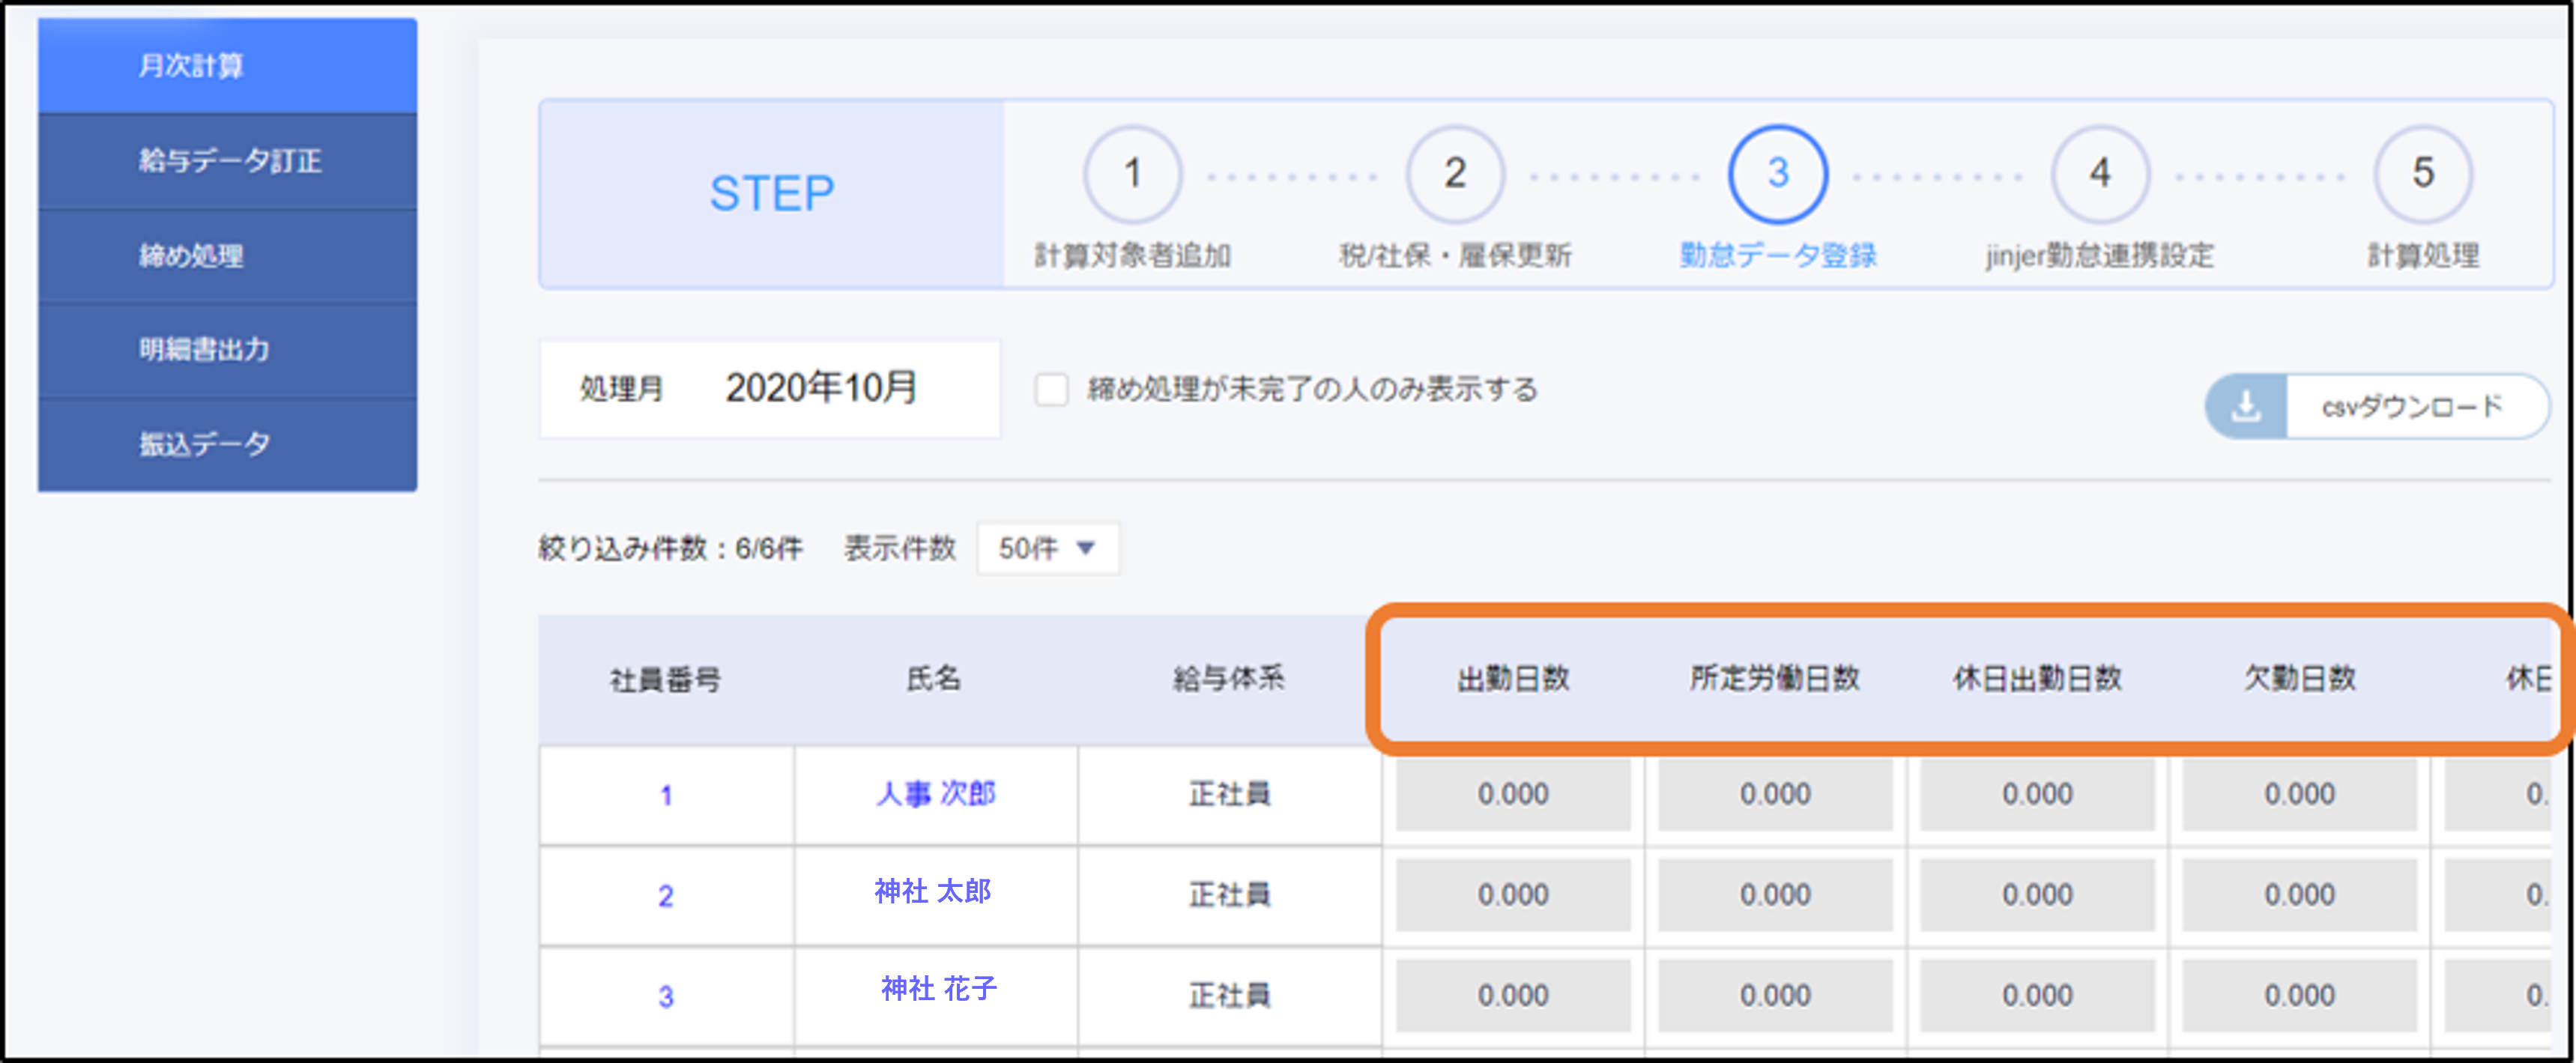The height and width of the screenshot is (1063, 2576).
Task: Open employee link 神社 花子
Action: 938,989
